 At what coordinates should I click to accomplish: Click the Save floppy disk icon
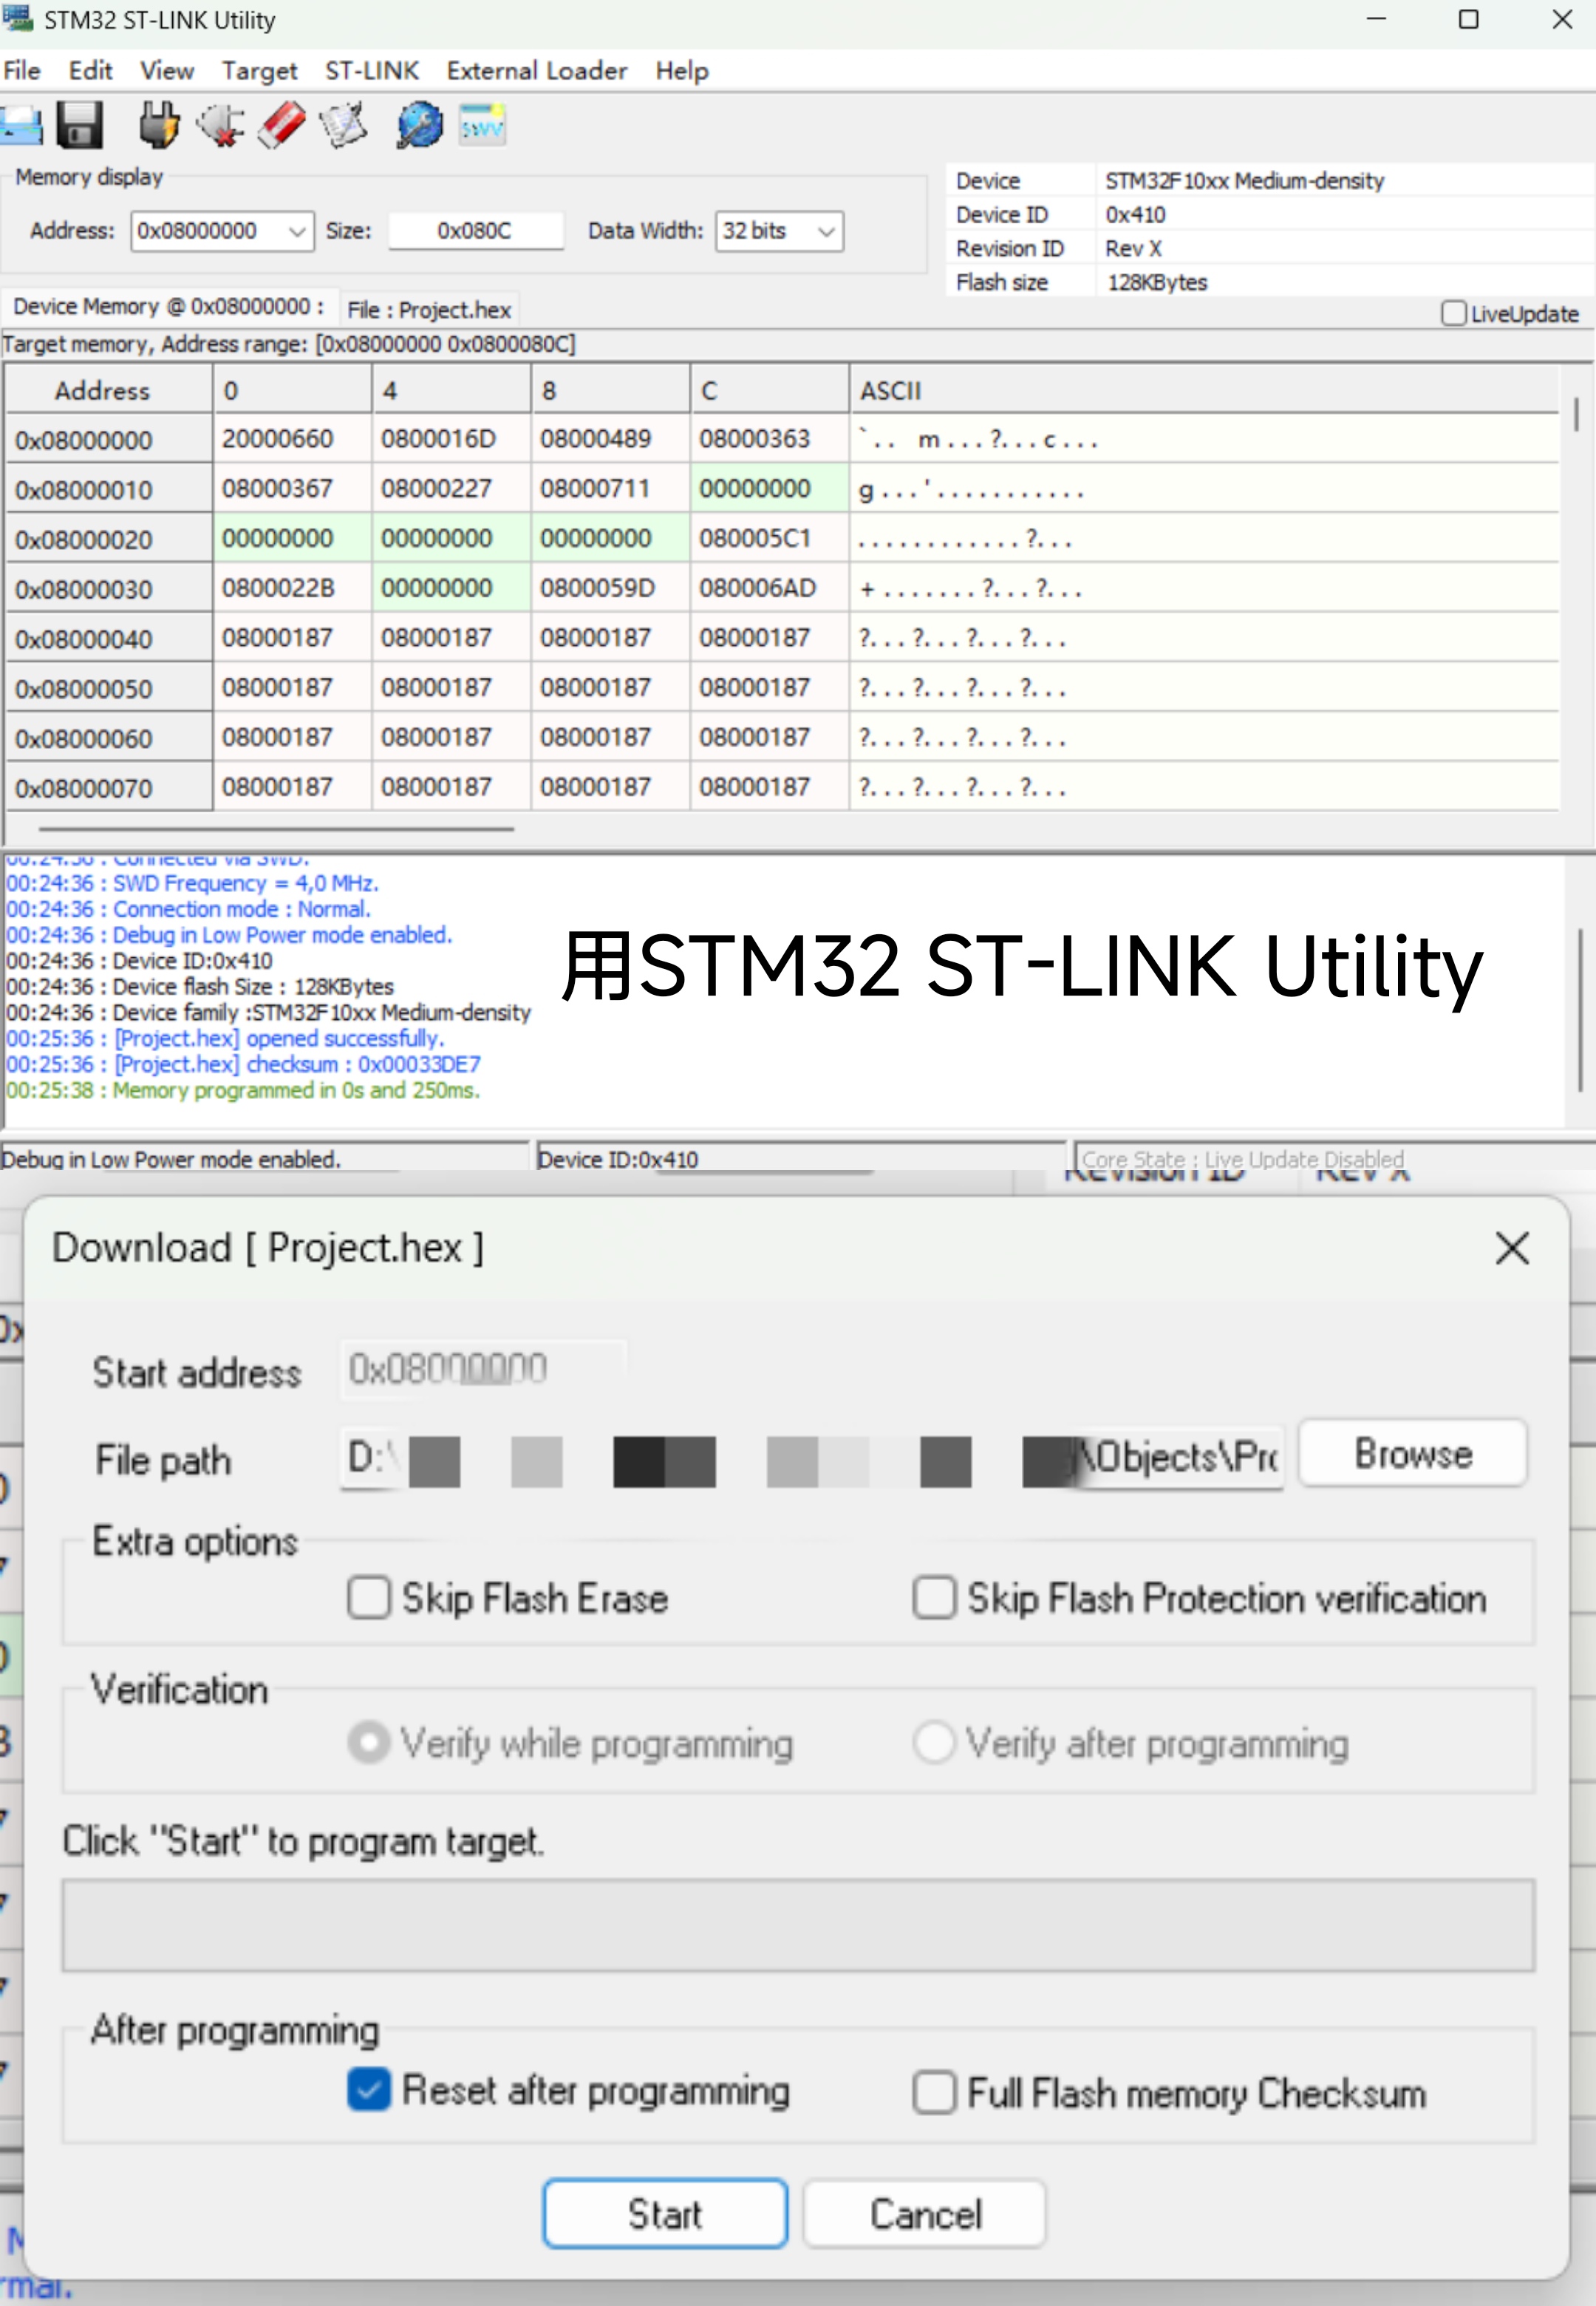79,126
